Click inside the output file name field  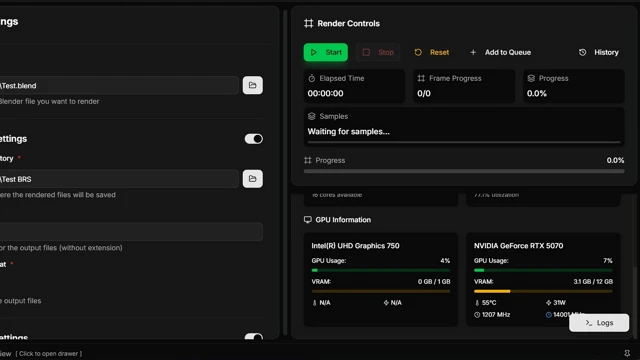coord(131,232)
